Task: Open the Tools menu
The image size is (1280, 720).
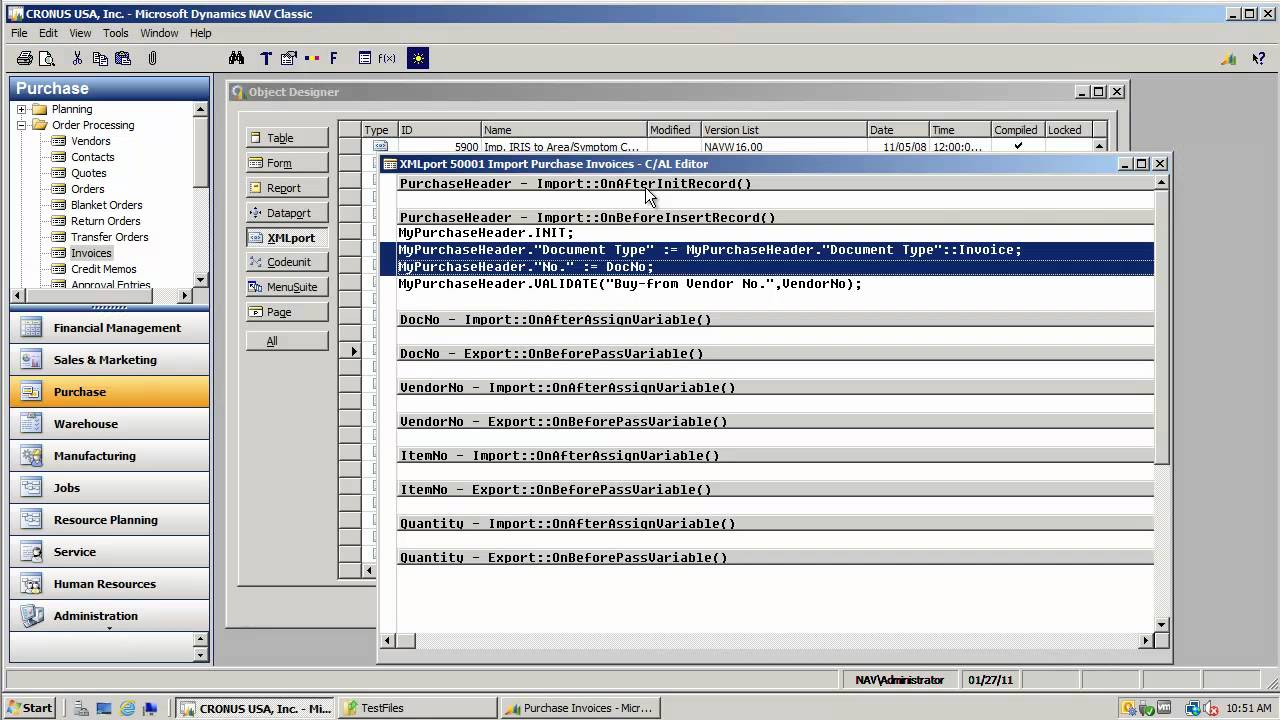Action: (115, 33)
